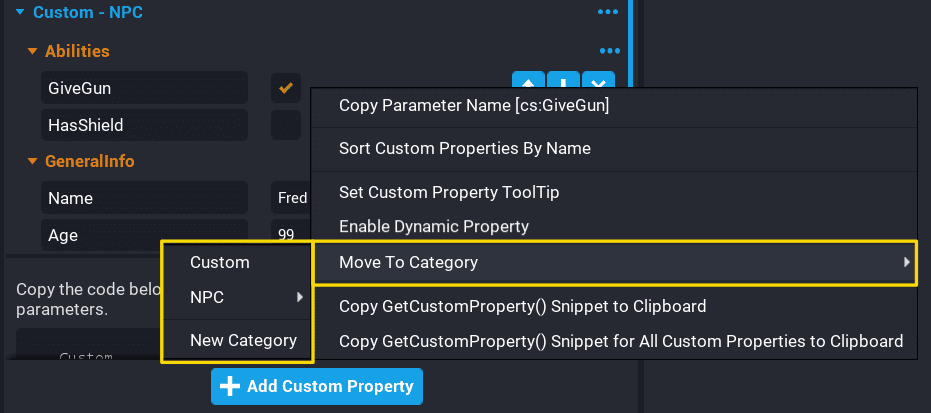931x413 pixels.
Task: Click the Name property value field
Action: tap(290, 198)
